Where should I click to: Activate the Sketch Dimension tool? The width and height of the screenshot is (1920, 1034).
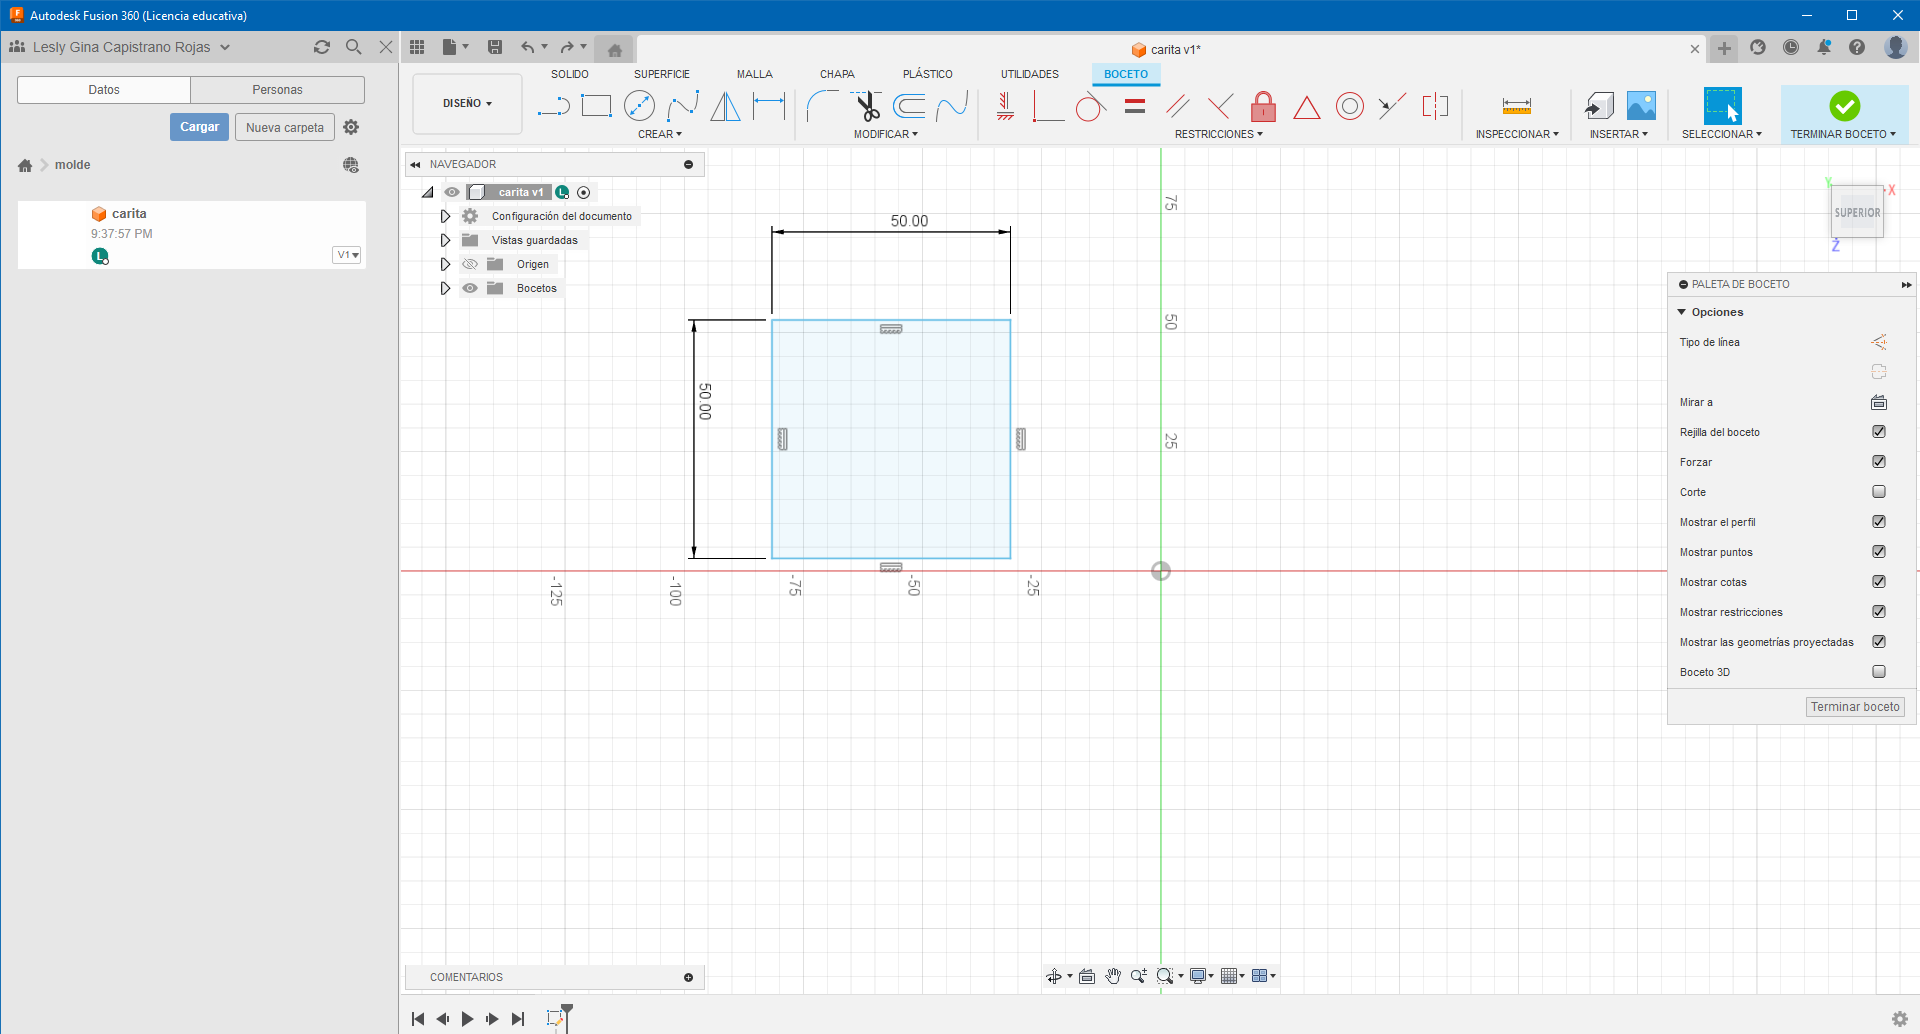coord(769,106)
